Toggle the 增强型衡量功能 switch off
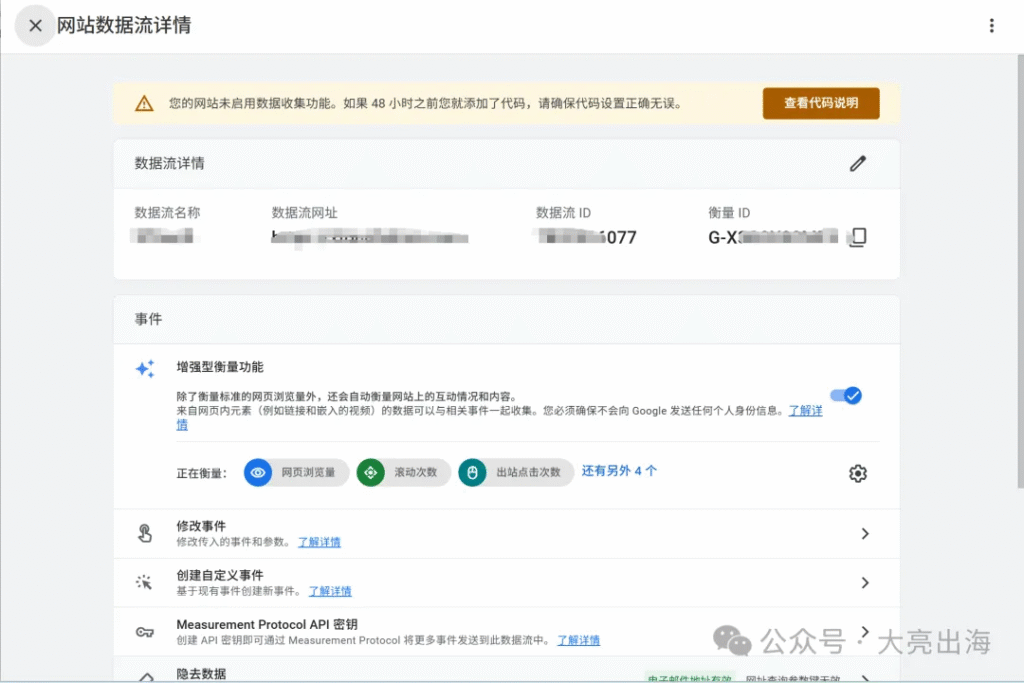 point(846,396)
